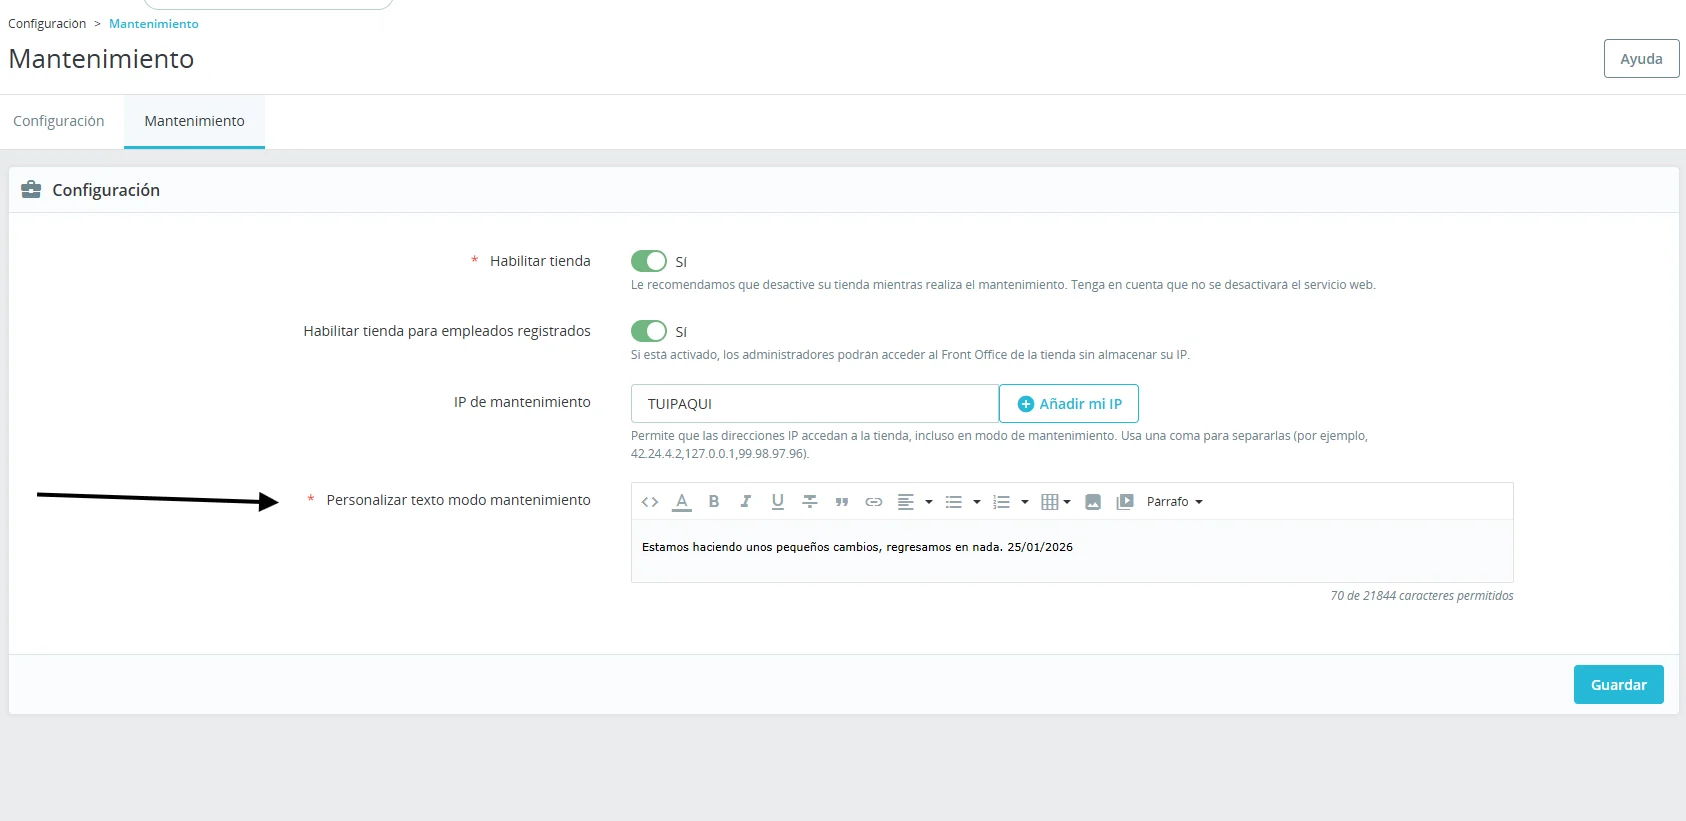Expand numbered list style arrow
1686x821 pixels.
(1025, 502)
